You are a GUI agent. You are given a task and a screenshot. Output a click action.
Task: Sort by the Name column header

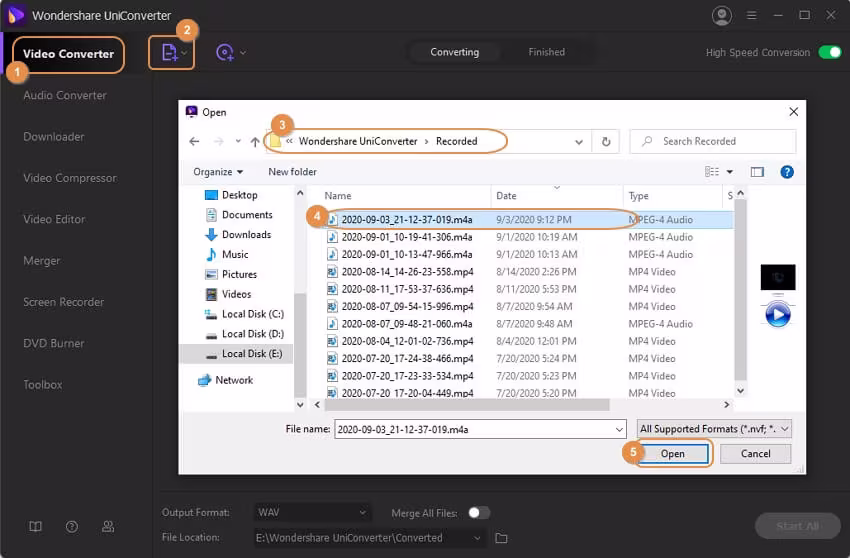tap(338, 196)
